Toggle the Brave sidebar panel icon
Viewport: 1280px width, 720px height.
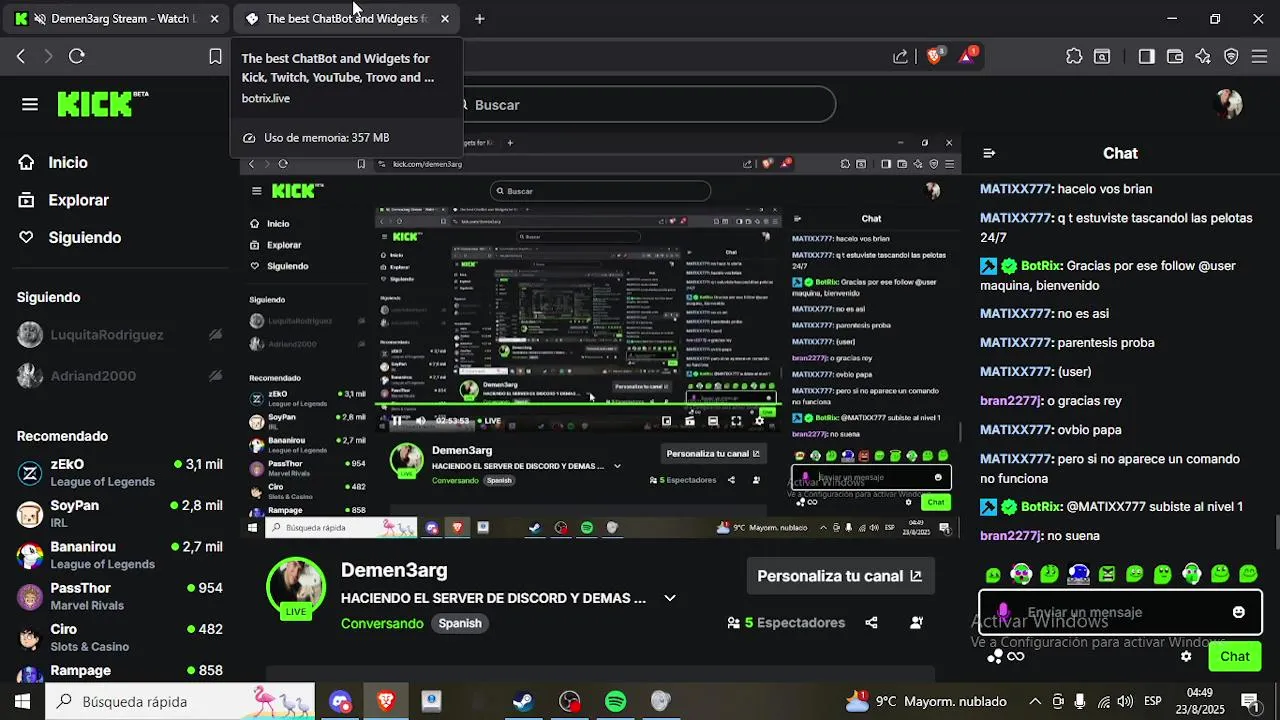(x=1147, y=56)
